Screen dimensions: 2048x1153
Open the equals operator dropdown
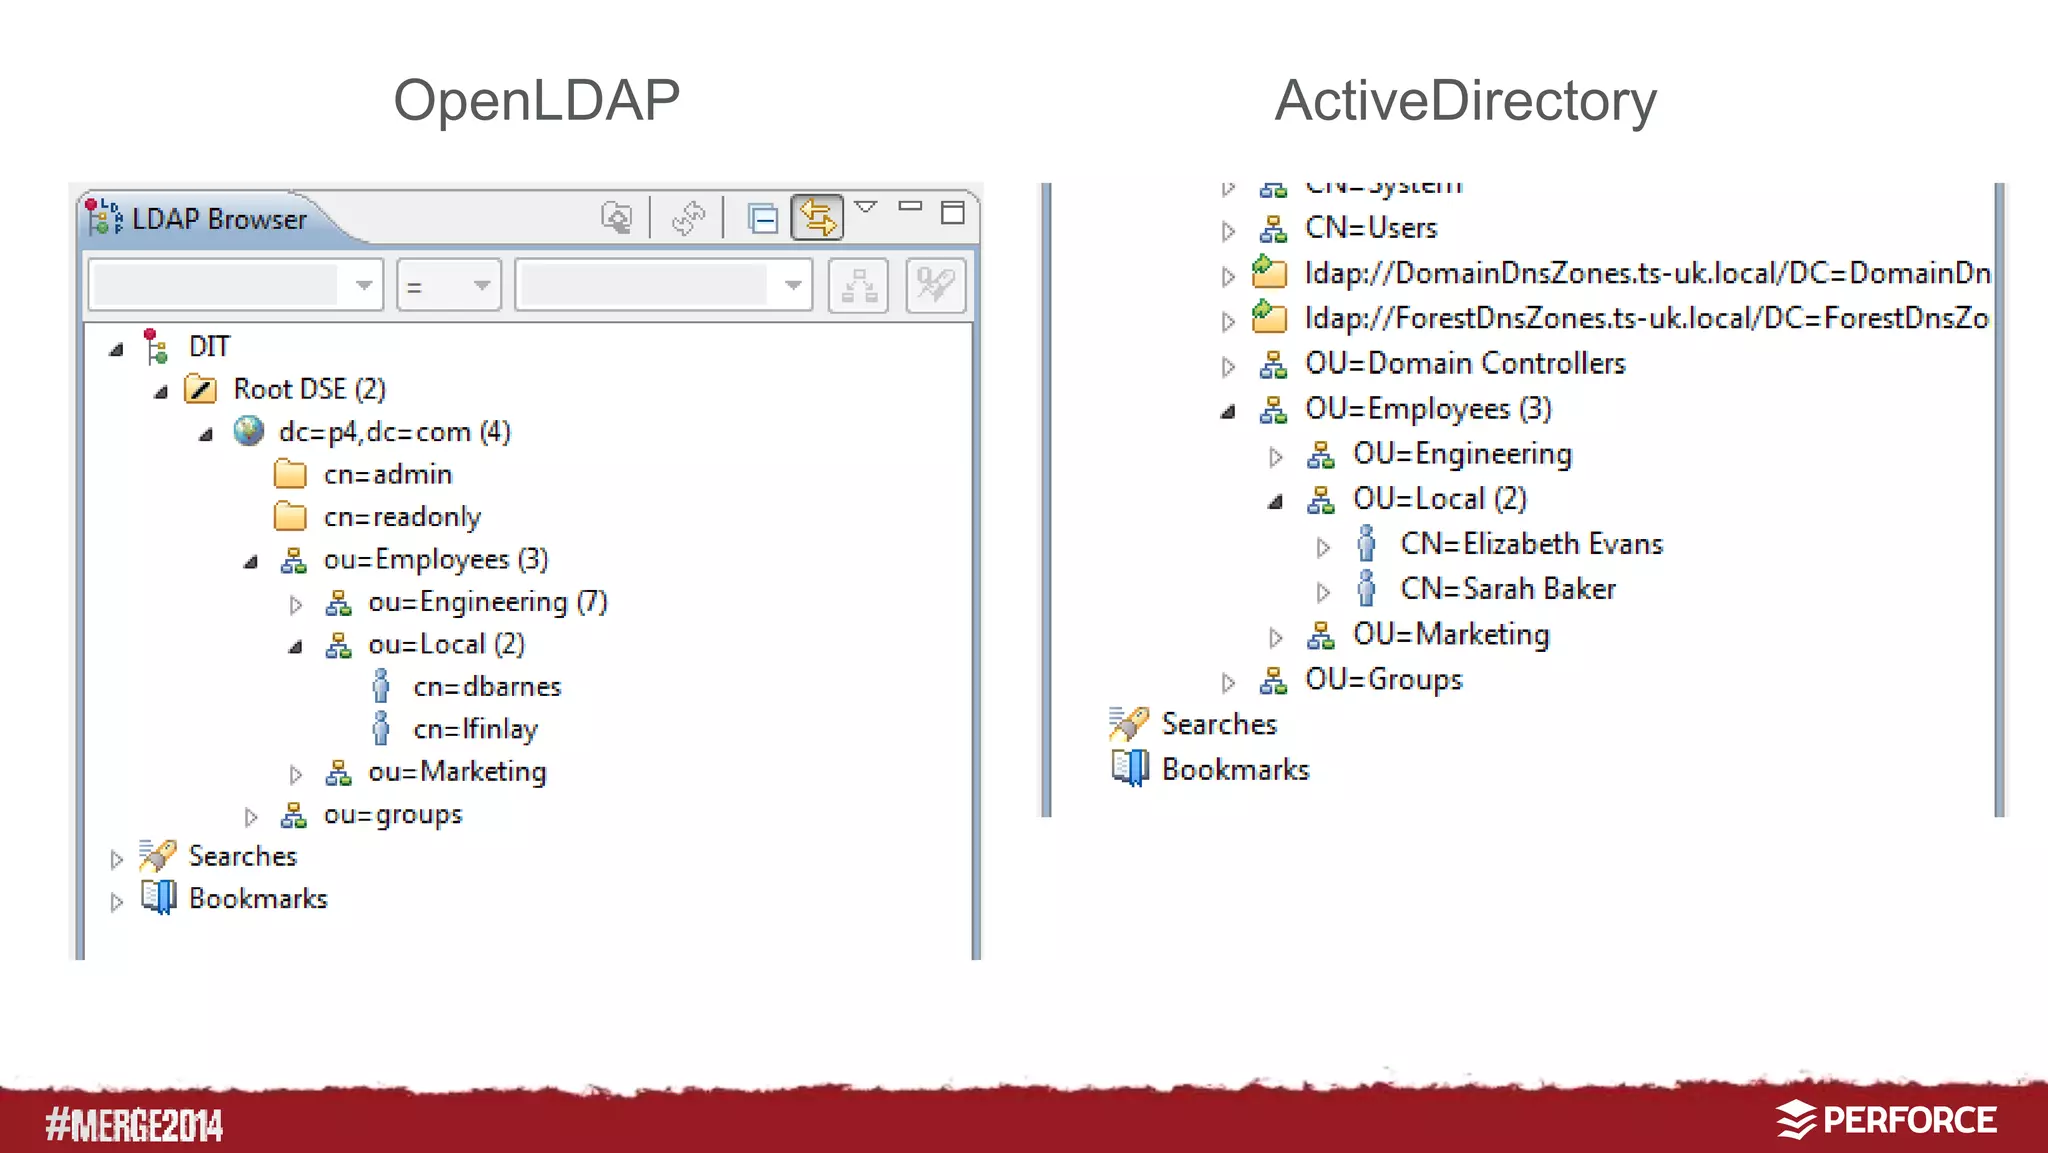click(x=448, y=285)
